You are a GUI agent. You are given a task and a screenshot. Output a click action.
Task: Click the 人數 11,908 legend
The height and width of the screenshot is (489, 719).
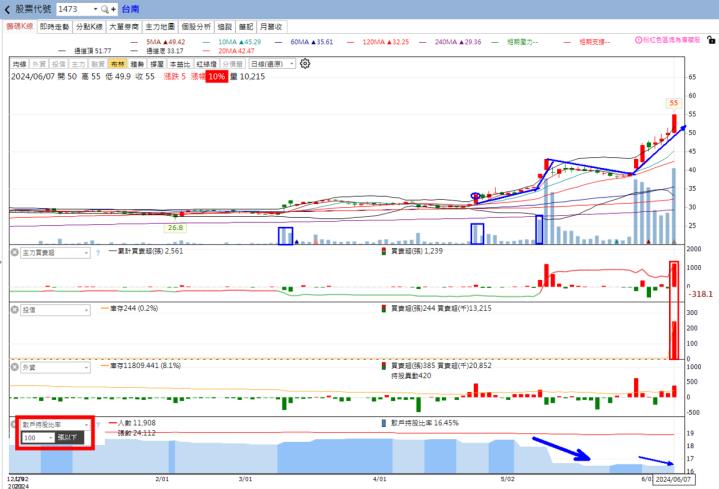coord(133,423)
